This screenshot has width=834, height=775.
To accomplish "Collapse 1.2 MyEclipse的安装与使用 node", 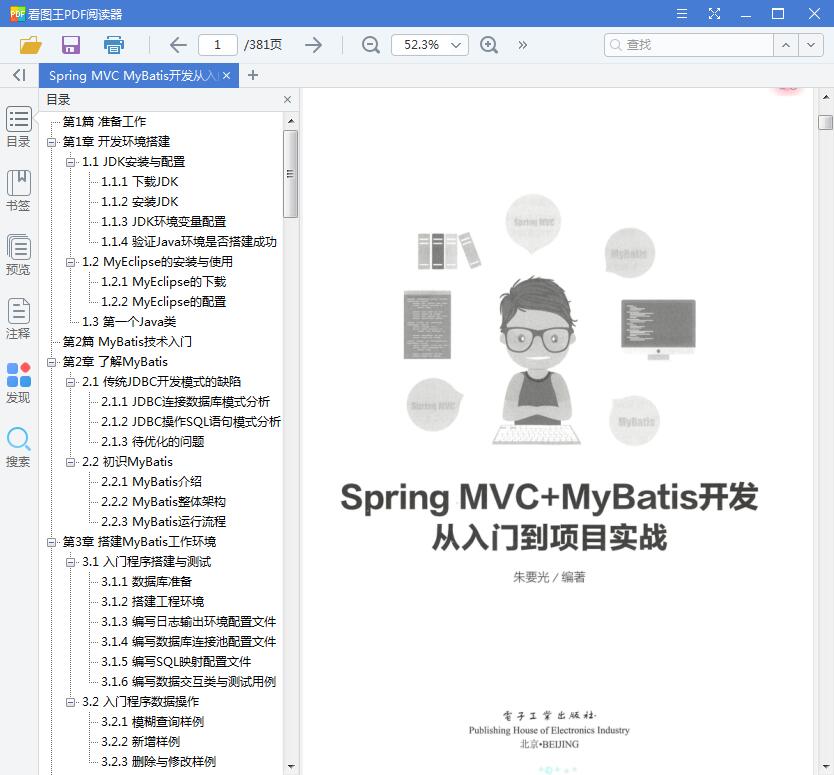I will 70,262.
